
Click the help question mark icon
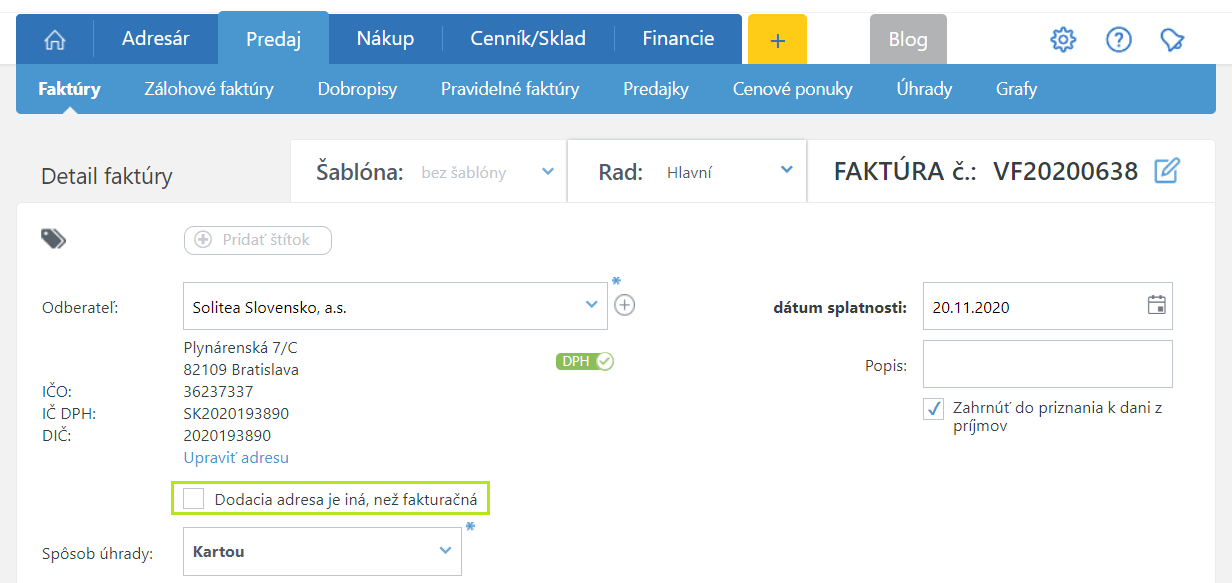pyautogui.click(x=1118, y=40)
